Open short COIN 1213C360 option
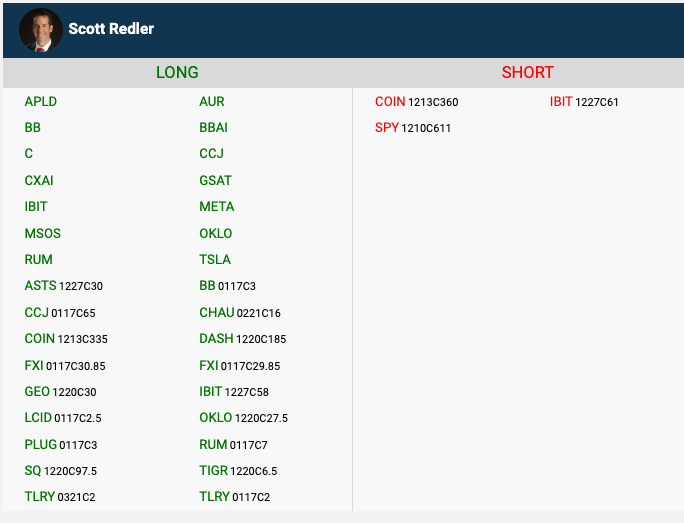Screen dimensions: 684x523 (416, 102)
